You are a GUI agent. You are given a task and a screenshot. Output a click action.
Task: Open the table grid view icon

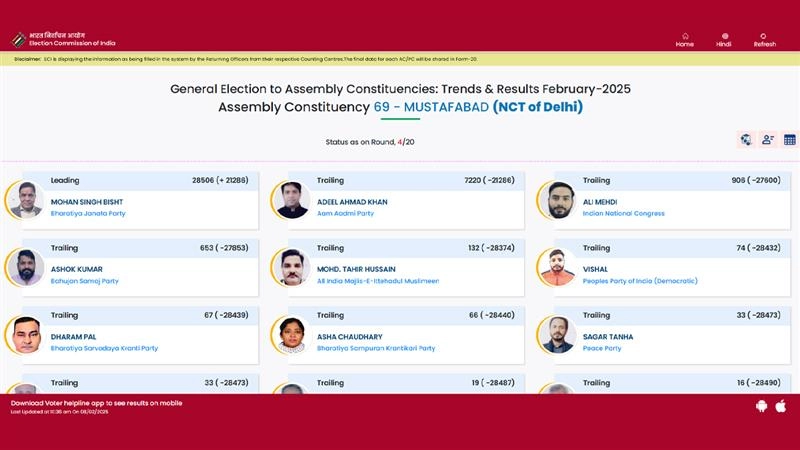(790, 140)
